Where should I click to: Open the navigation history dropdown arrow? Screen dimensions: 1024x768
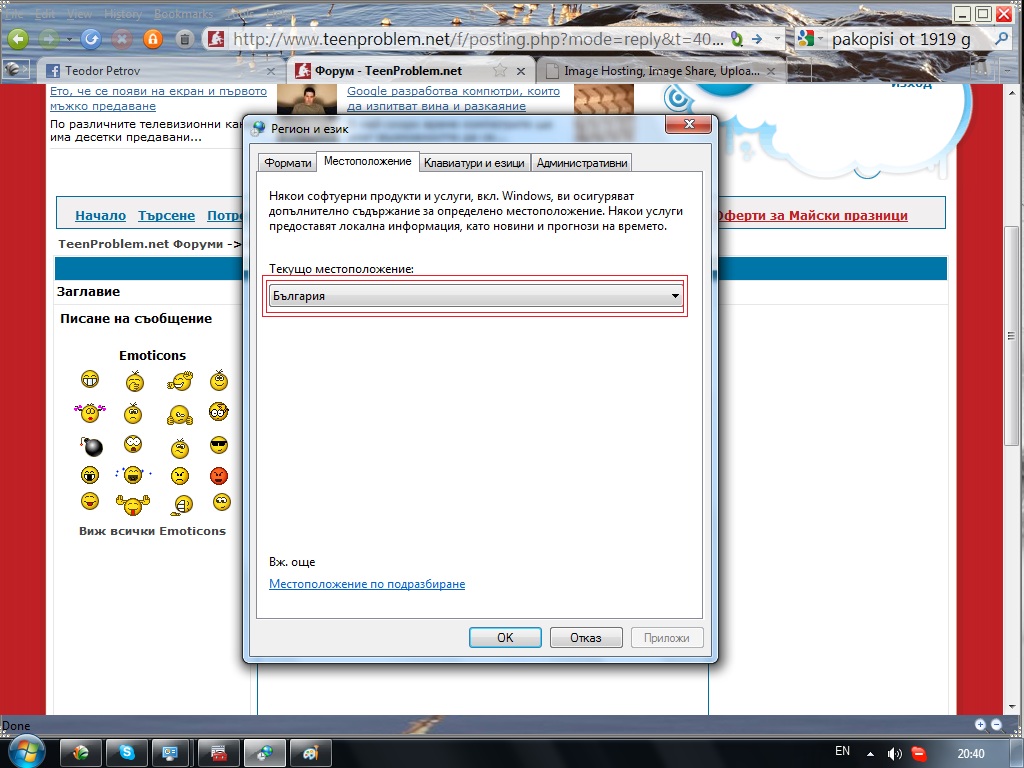coord(69,40)
